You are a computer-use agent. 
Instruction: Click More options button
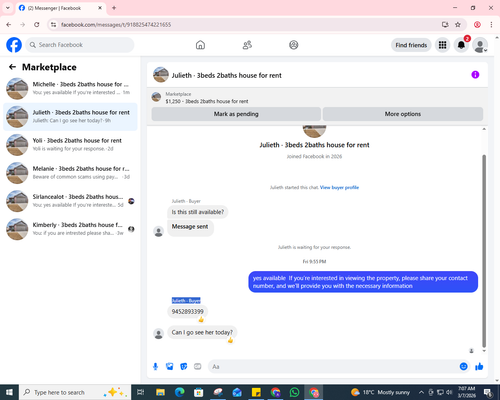403,114
